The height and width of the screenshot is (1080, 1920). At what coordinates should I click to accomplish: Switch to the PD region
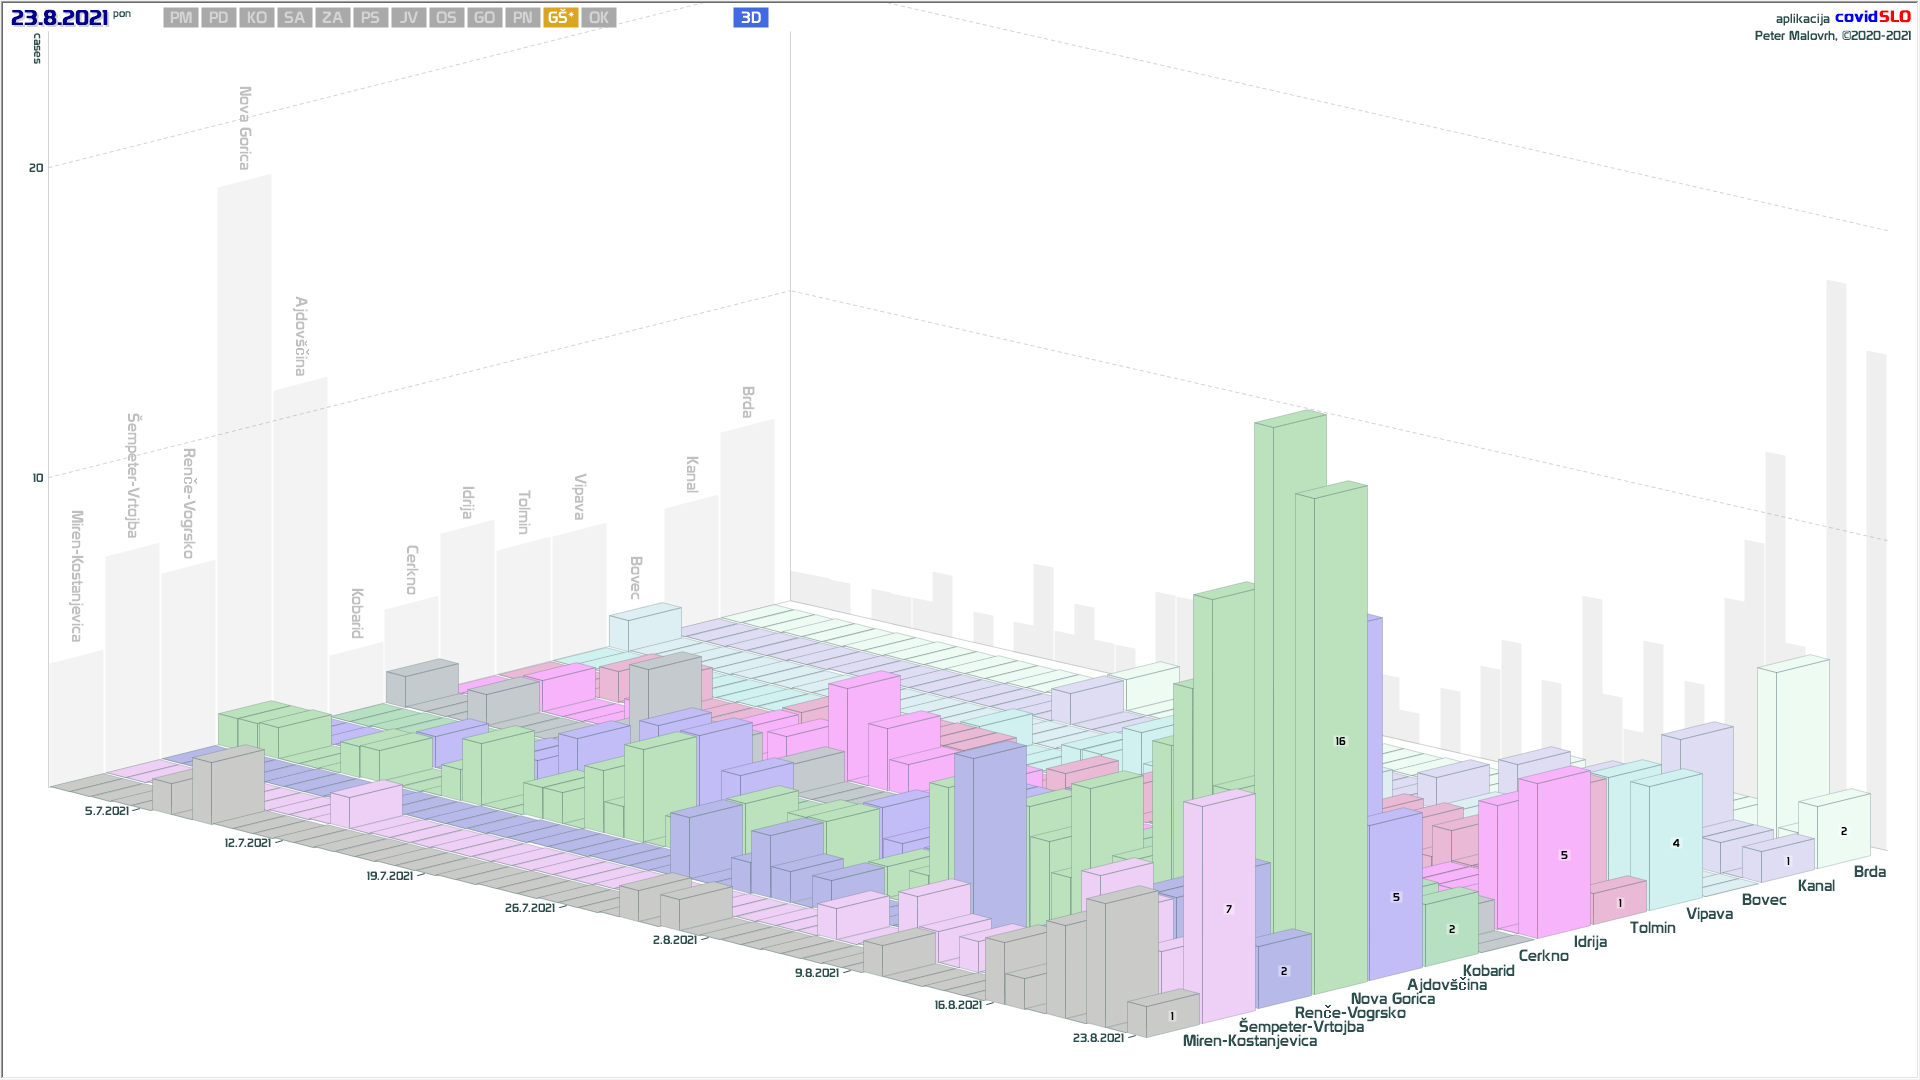(219, 18)
